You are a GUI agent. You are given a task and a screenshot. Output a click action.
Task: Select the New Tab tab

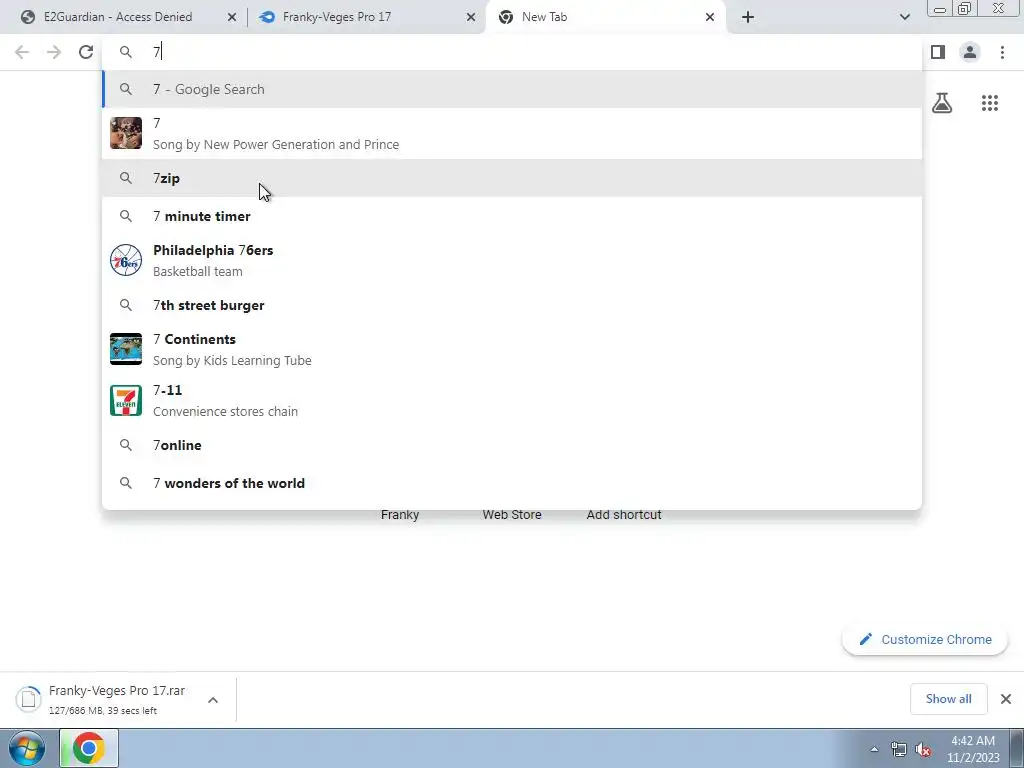[605, 17]
